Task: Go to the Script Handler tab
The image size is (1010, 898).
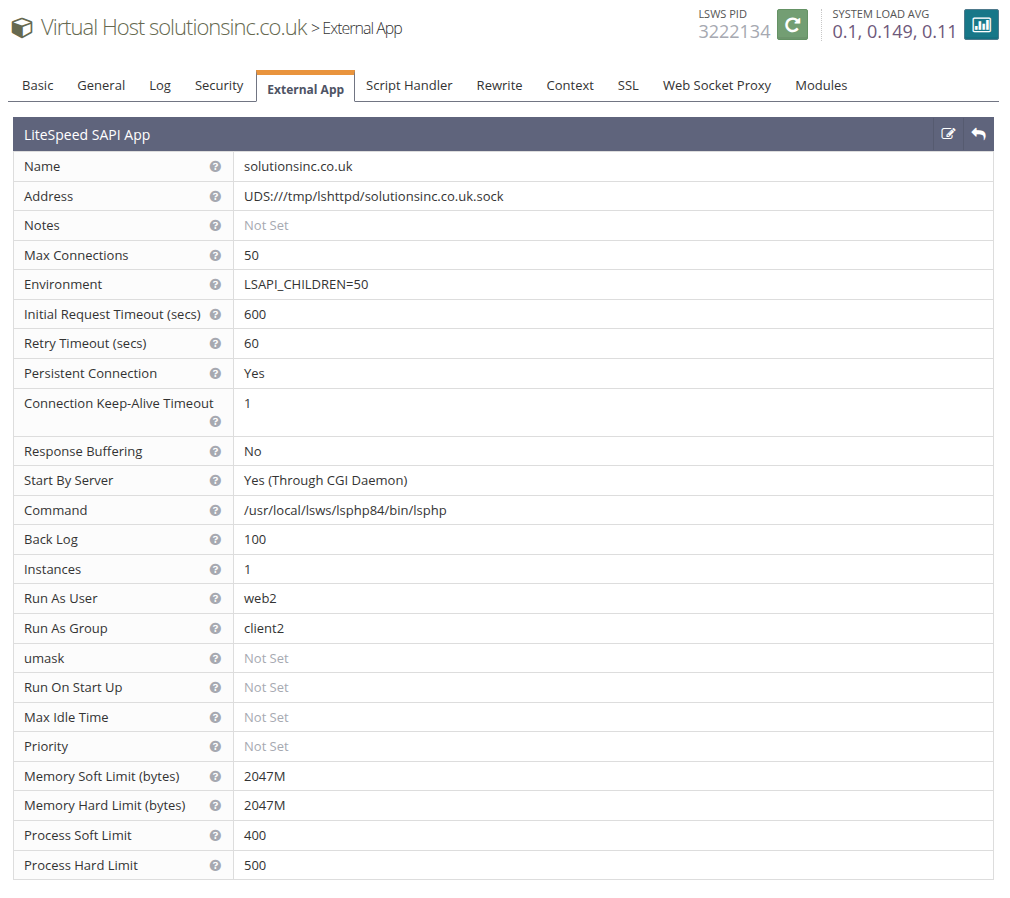Action: pyautogui.click(x=409, y=86)
